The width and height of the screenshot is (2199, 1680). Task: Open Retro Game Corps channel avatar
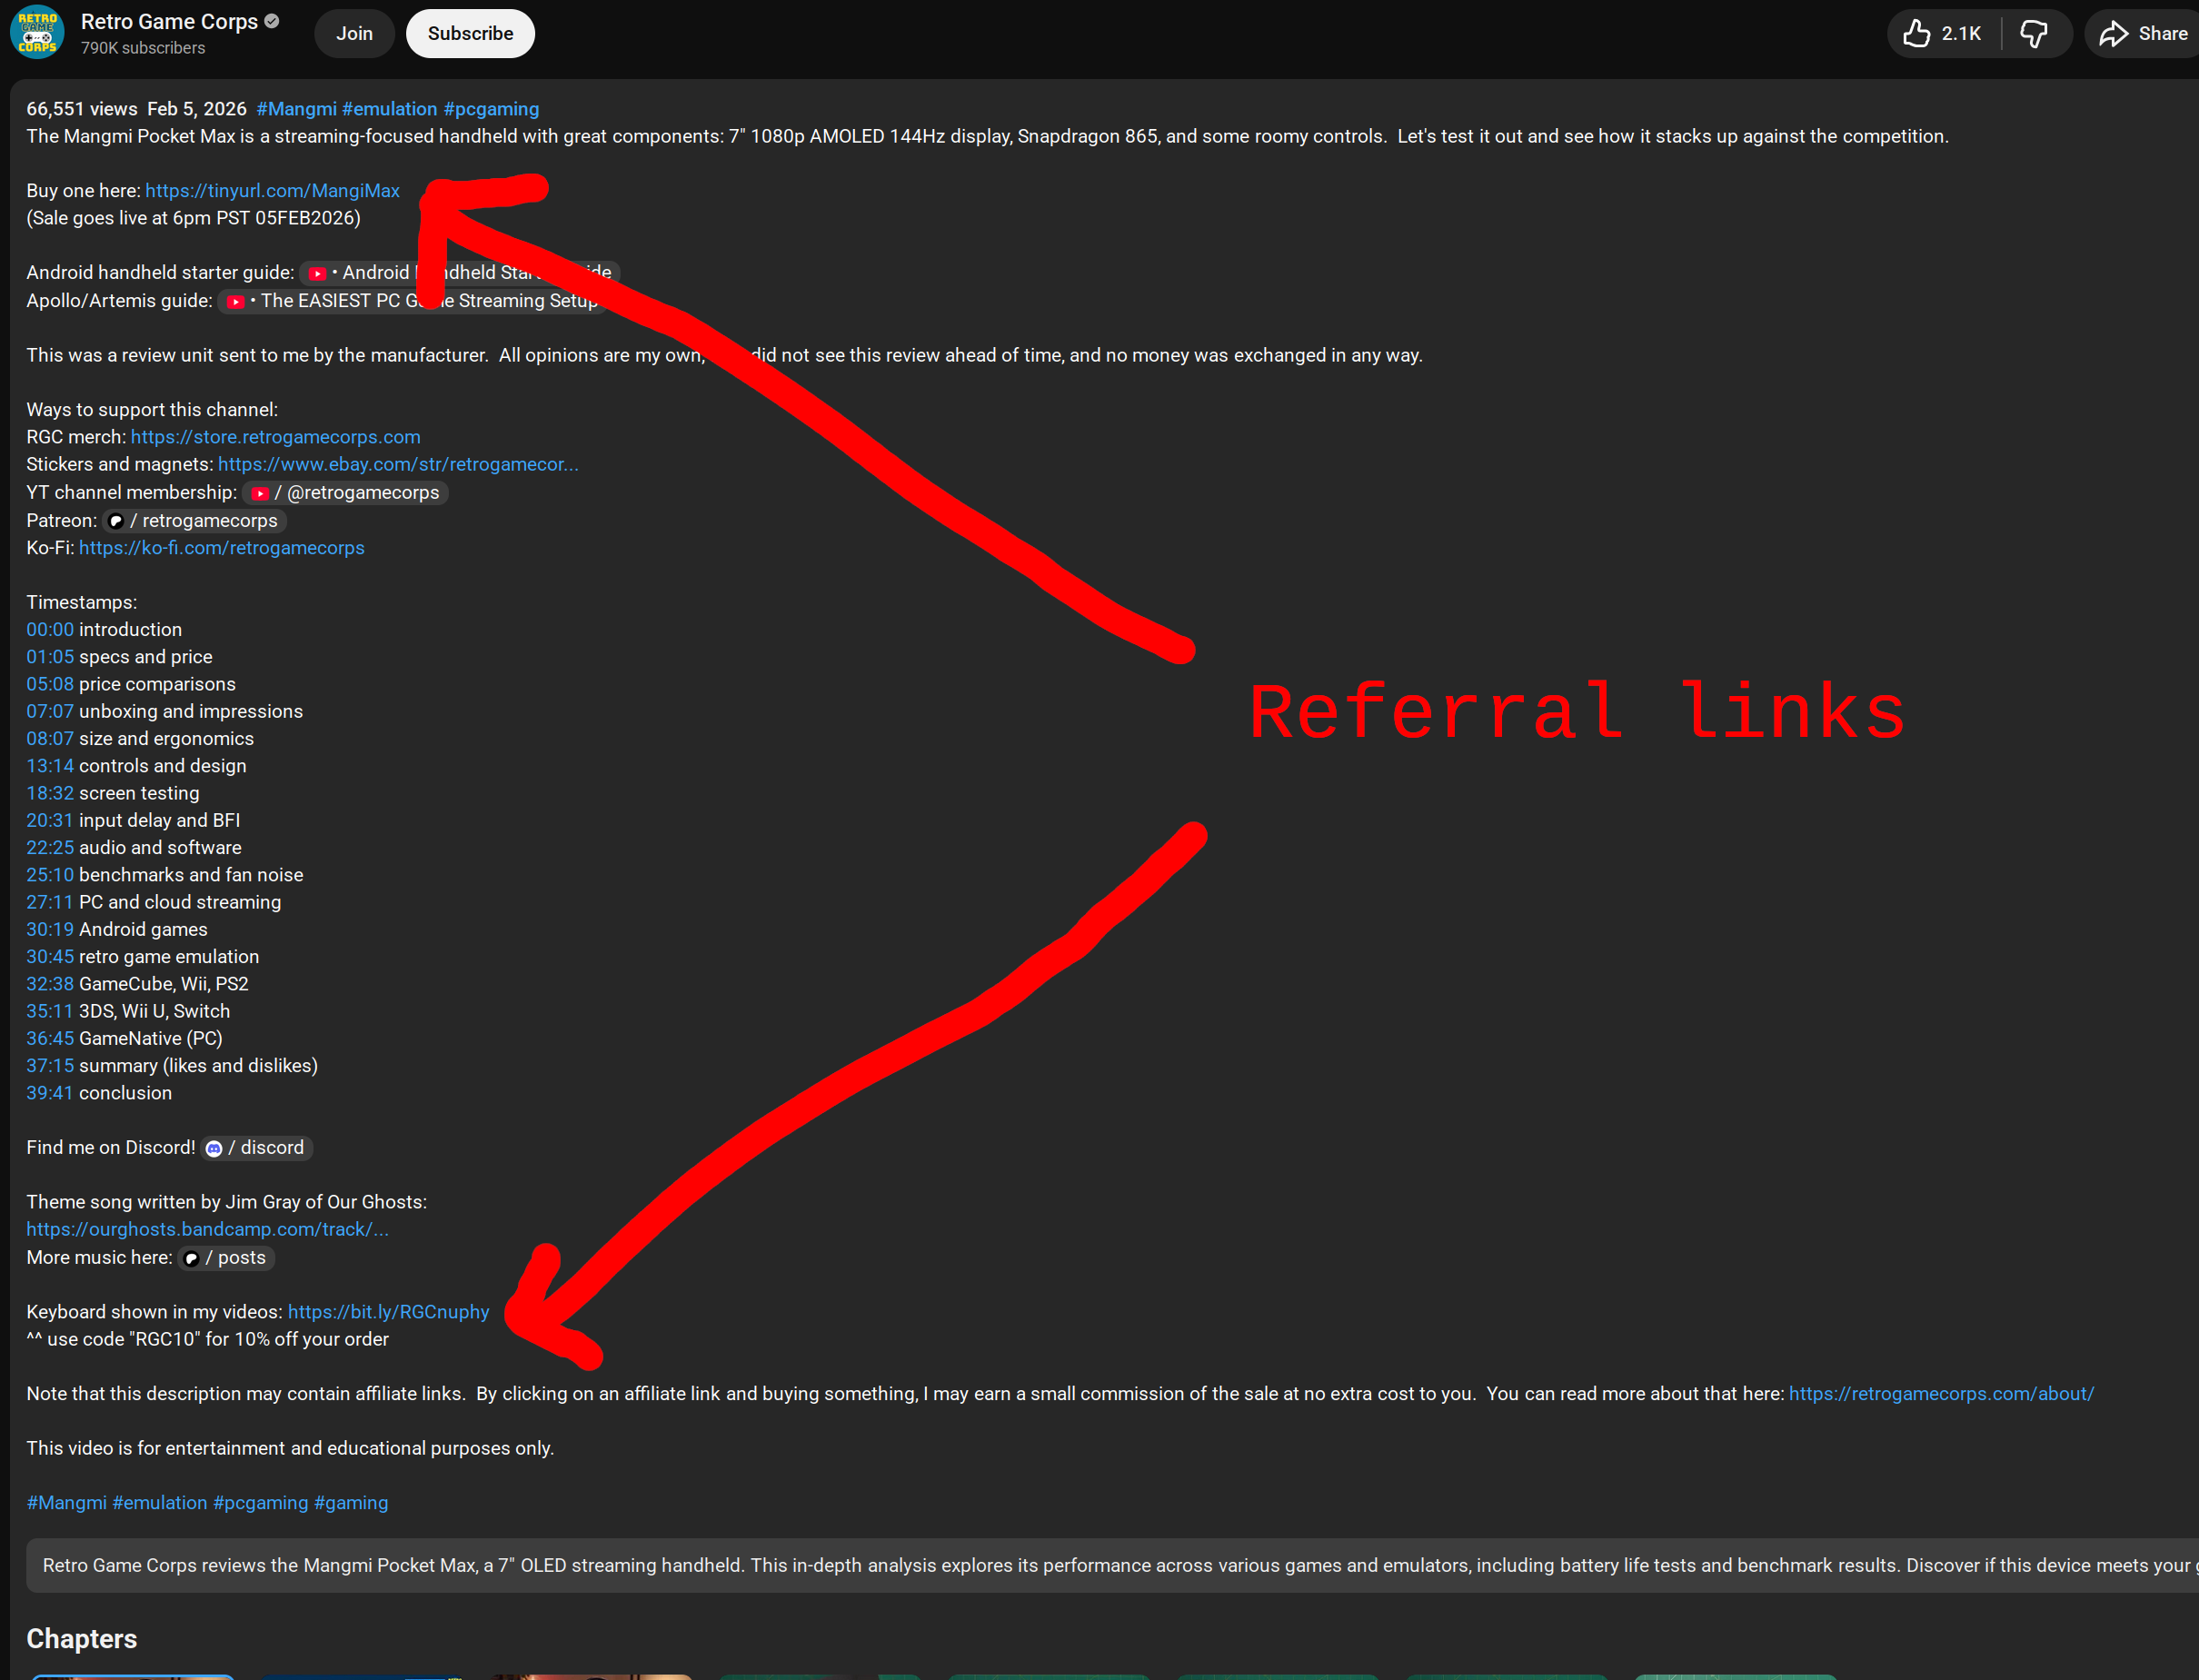point(38,33)
